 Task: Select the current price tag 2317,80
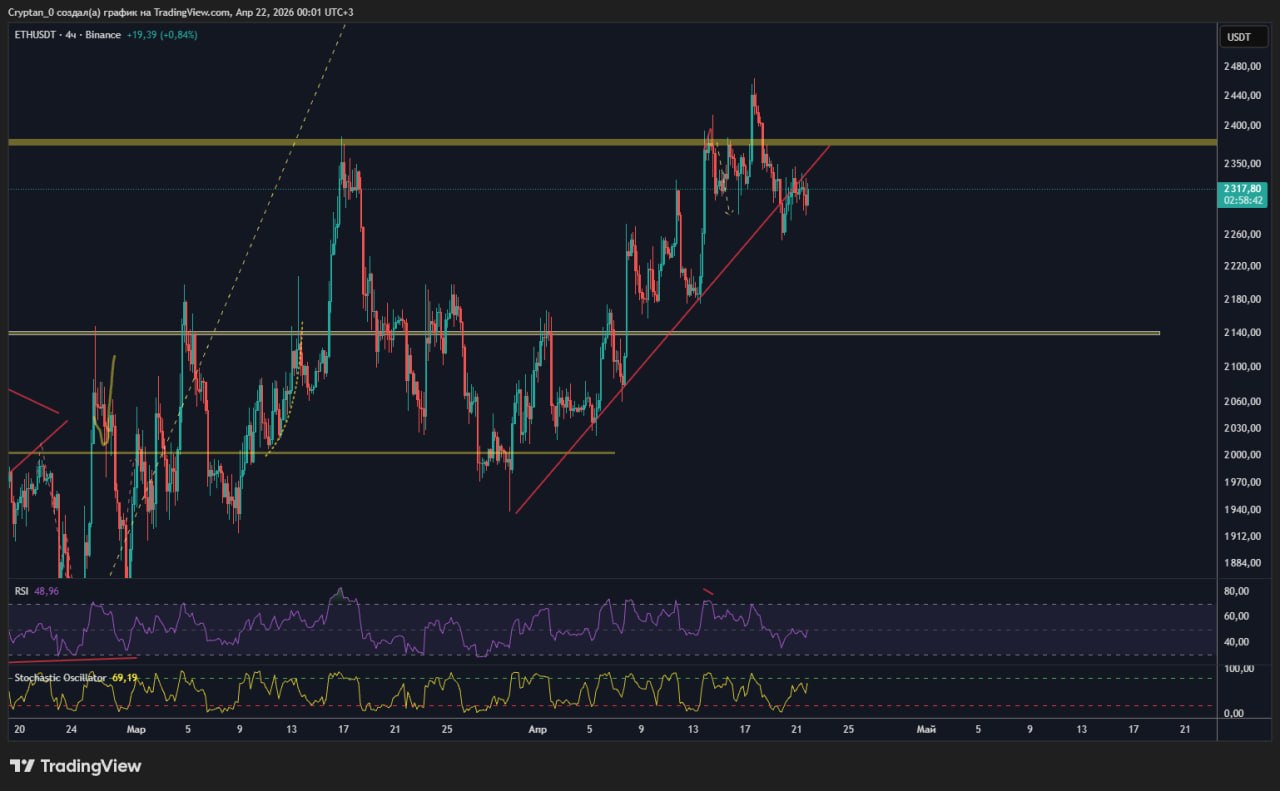click(x=1243, y=188)
